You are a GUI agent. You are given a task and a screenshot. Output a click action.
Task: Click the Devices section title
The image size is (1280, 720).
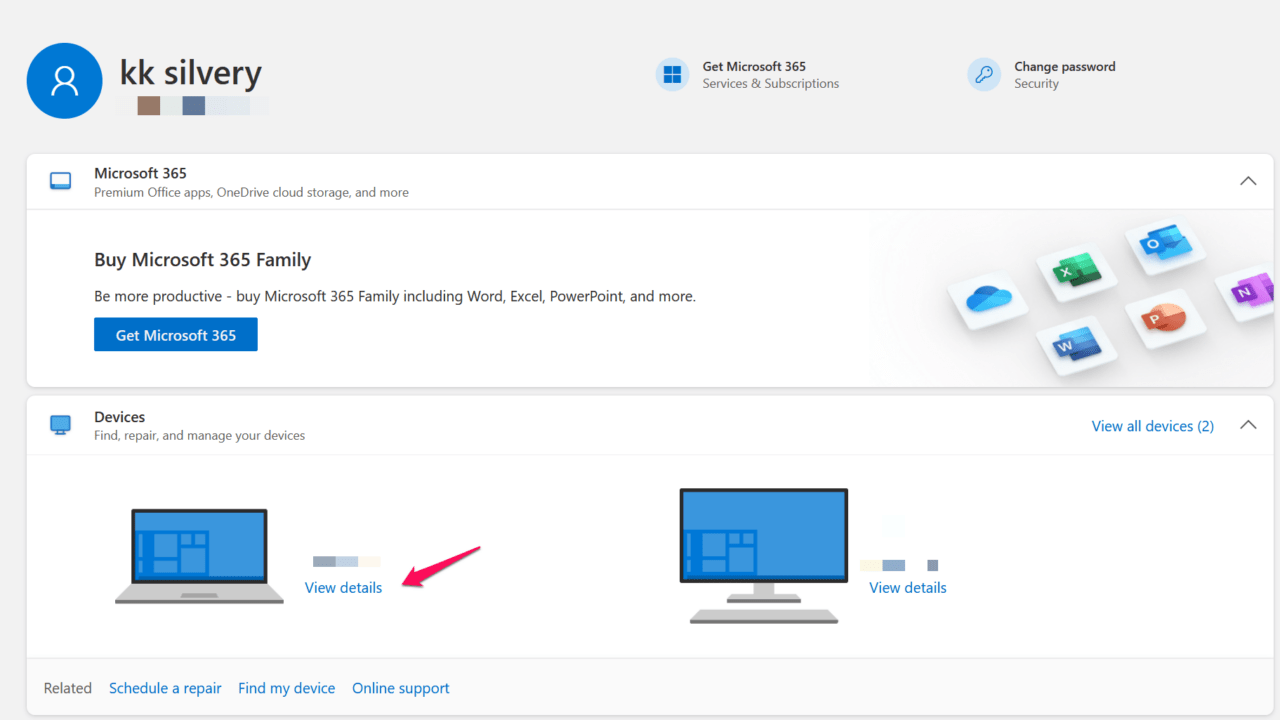point(120,417)
